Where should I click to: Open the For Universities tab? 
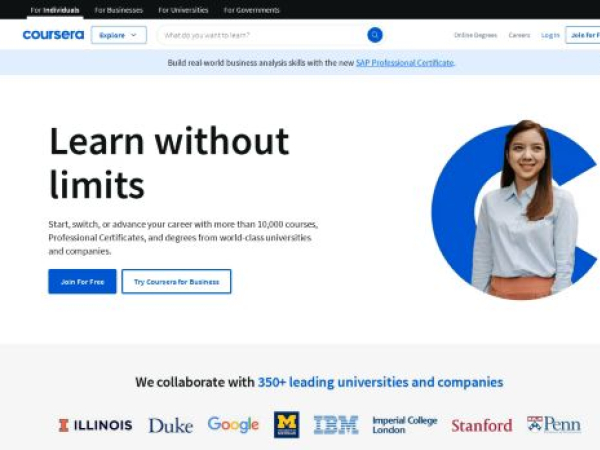tap(183, 10)
